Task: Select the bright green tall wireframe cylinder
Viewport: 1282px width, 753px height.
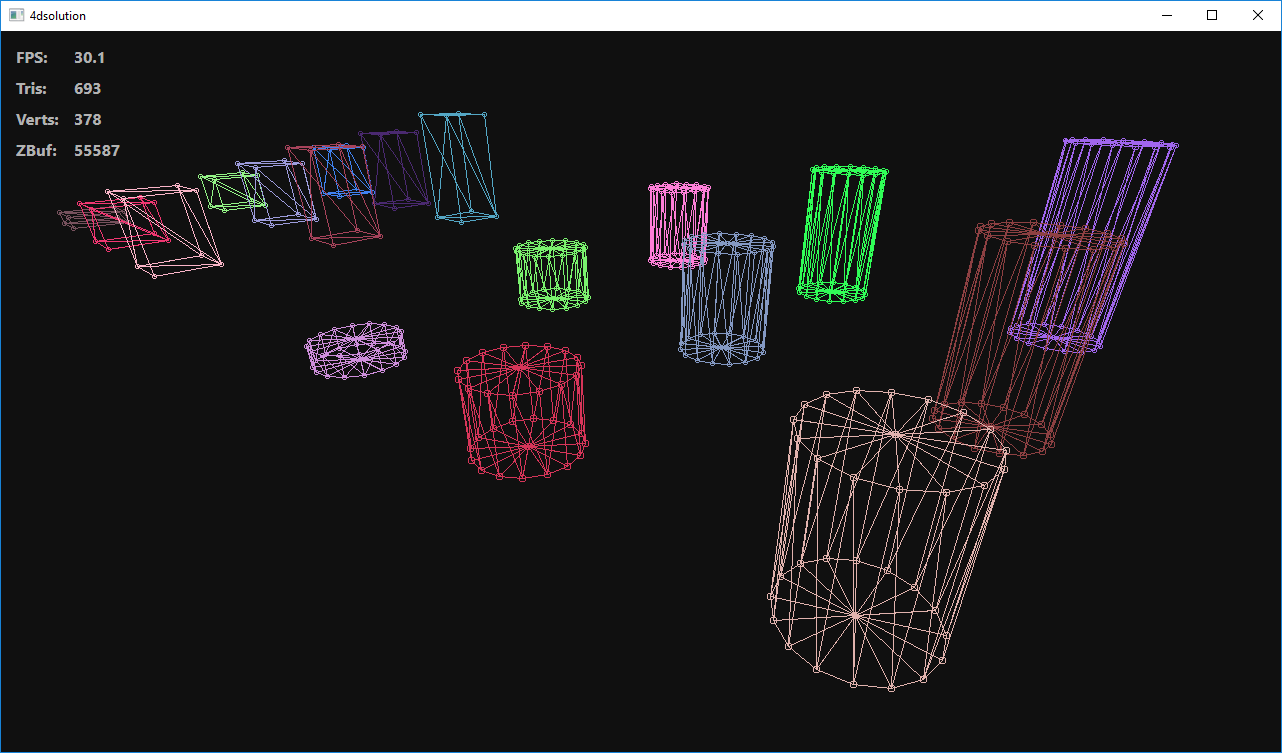Action: pos(843,233)
